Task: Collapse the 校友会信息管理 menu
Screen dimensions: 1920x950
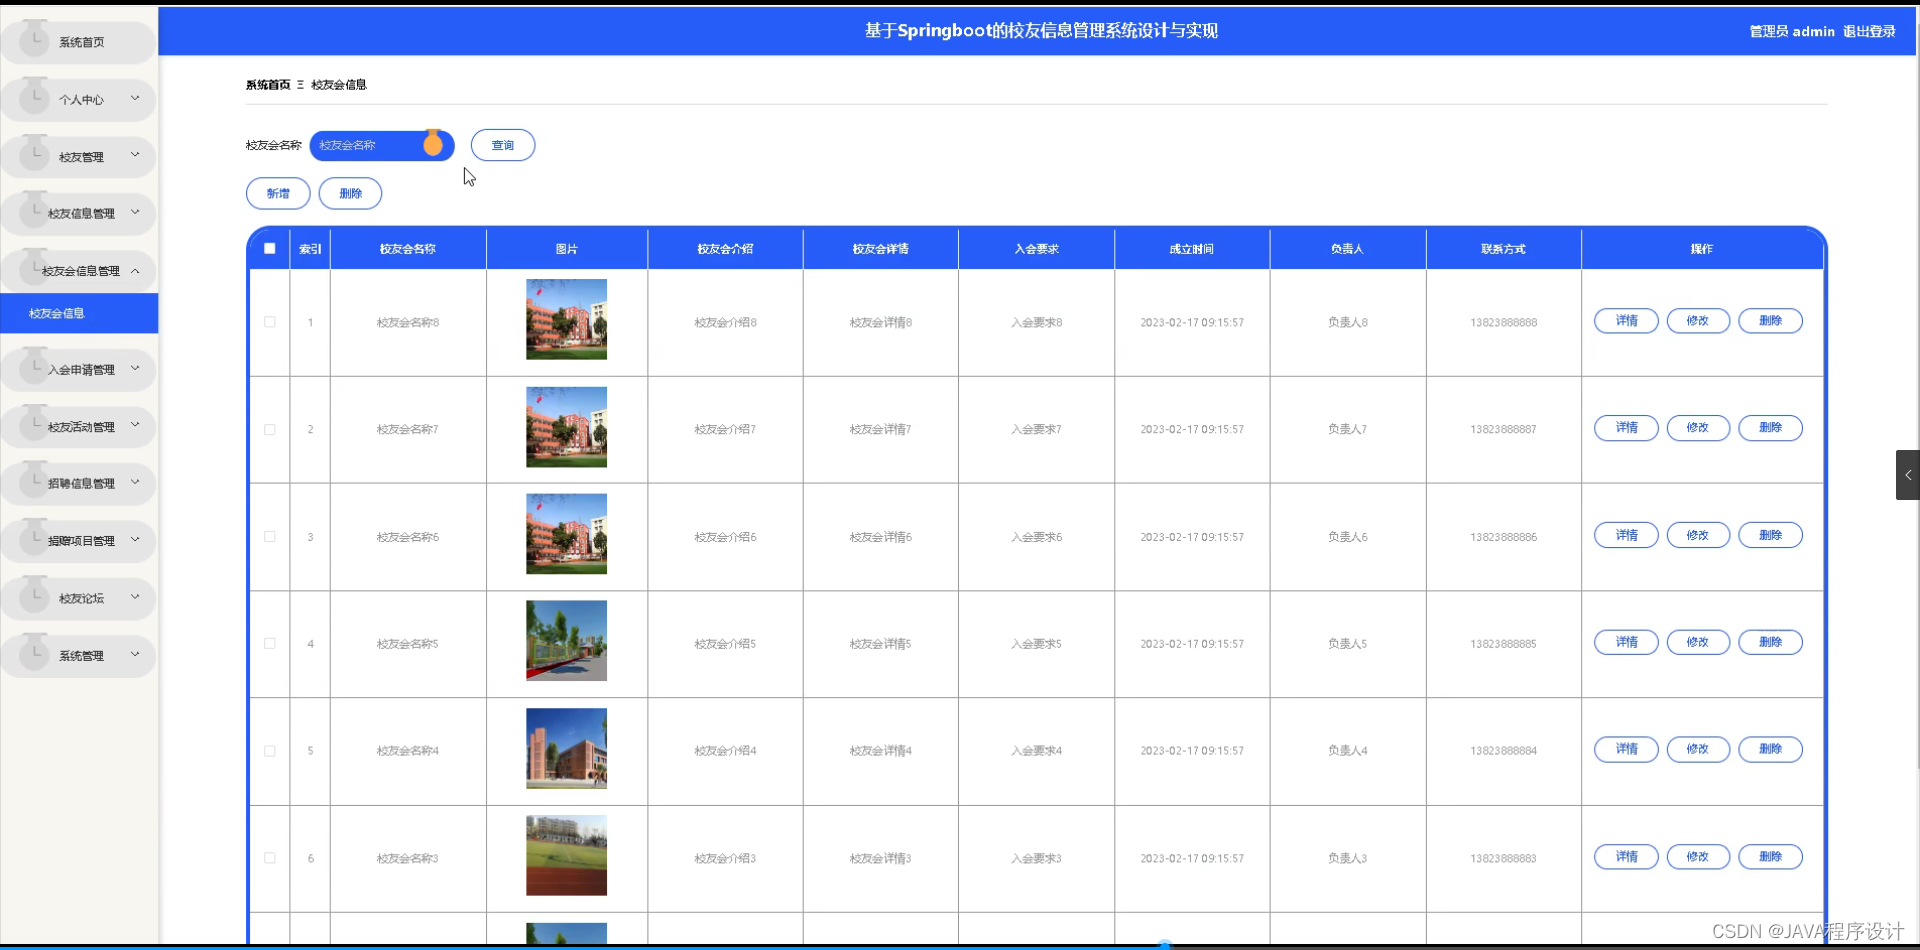Action: (x=79, y=270)
